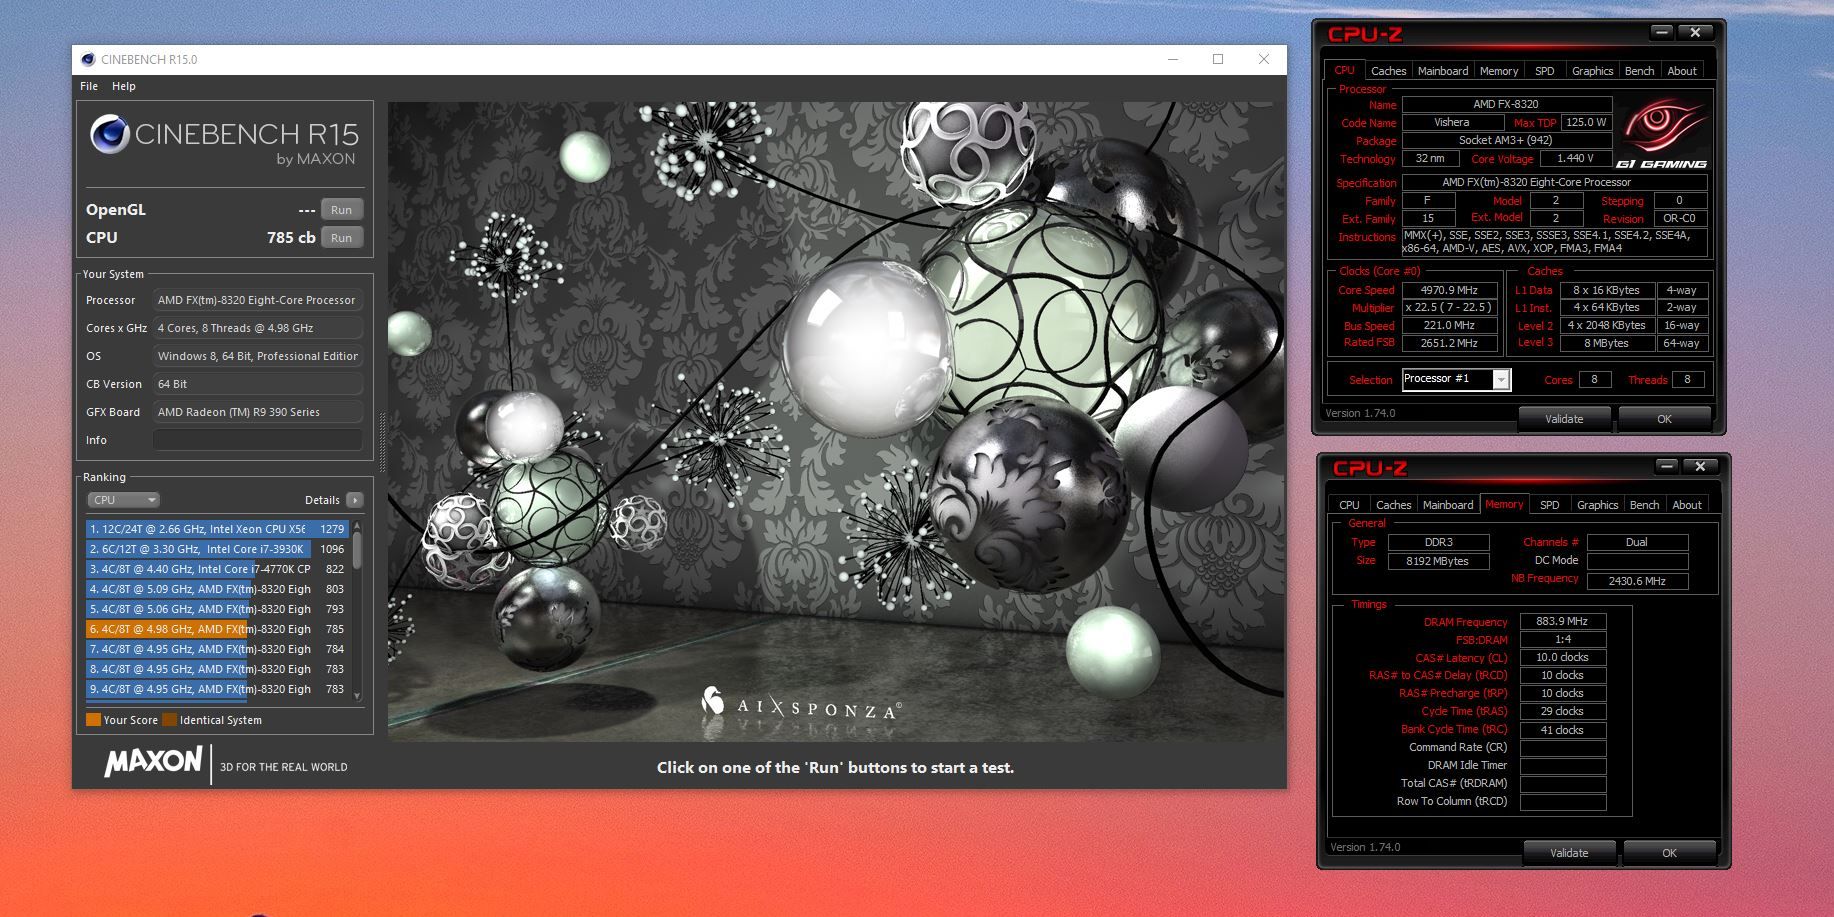Click Validate in lower CPU-Z window
1834x917 pixels.
1569,853
